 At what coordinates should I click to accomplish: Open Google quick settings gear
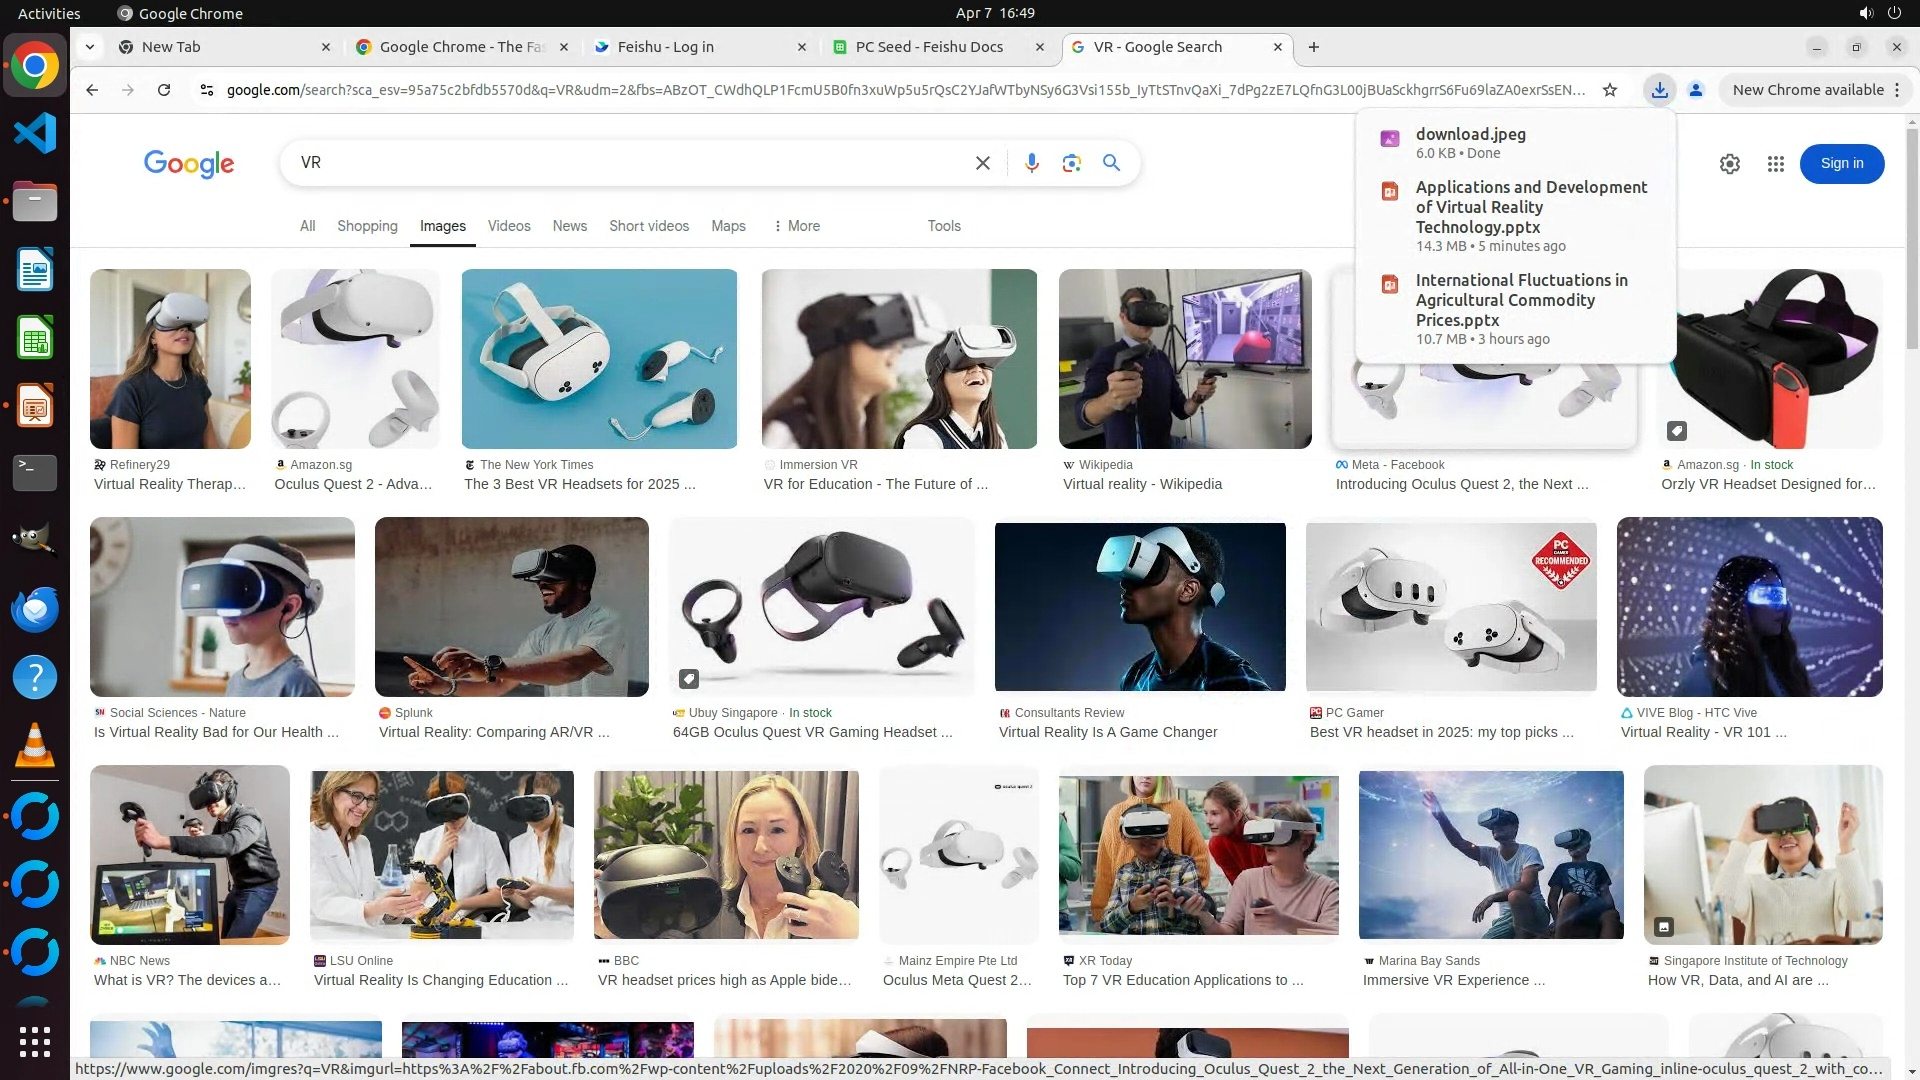click(1729, 164)
